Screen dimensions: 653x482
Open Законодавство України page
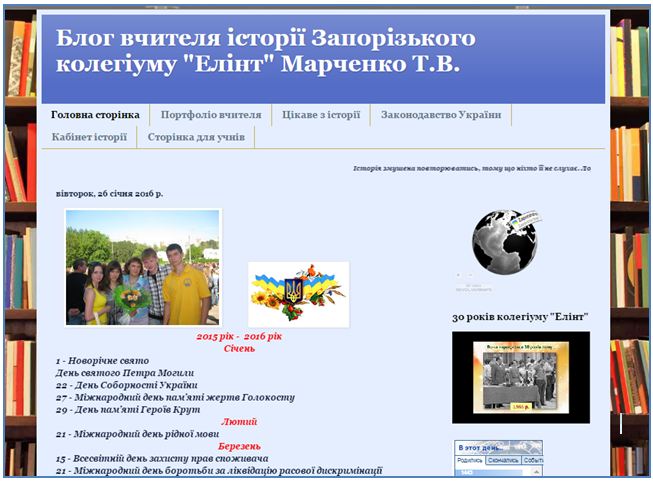440,115
